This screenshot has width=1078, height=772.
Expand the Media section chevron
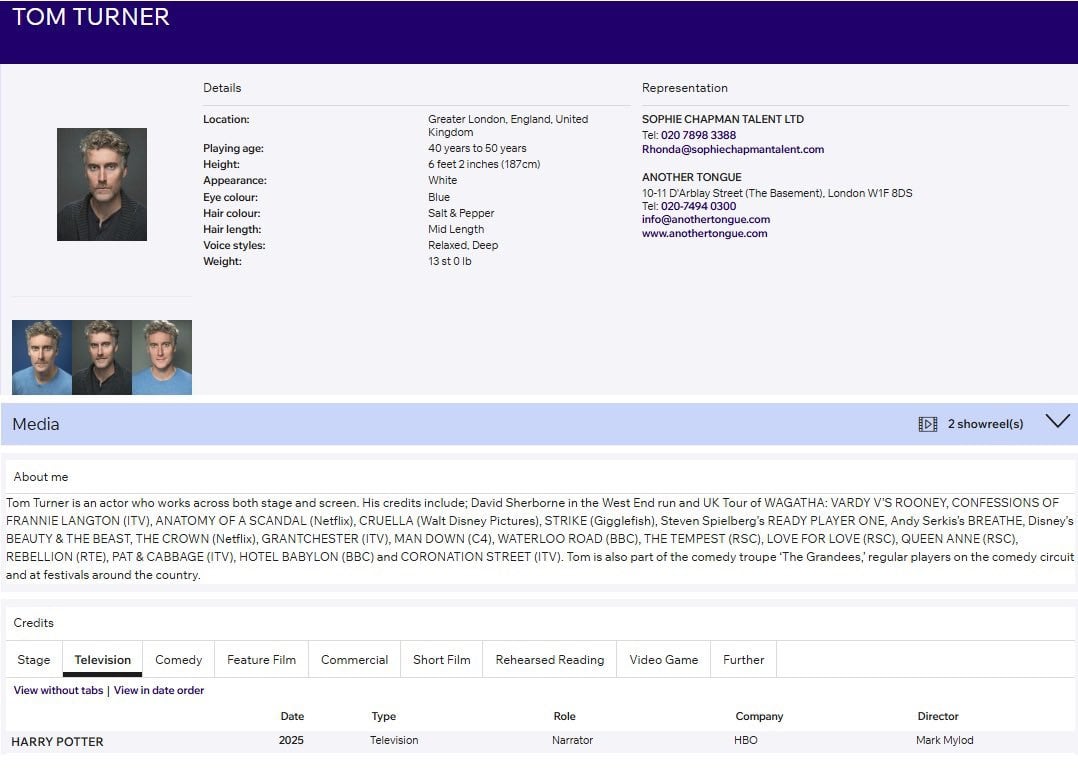(1057, 422)
